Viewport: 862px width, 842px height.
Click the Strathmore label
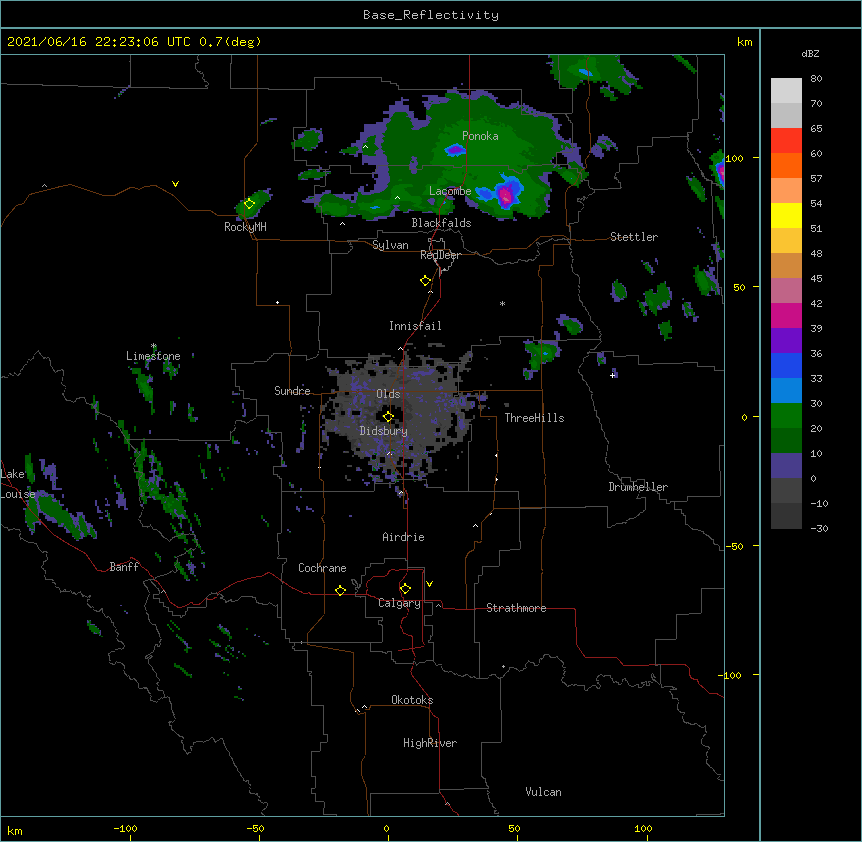point(516,608)
